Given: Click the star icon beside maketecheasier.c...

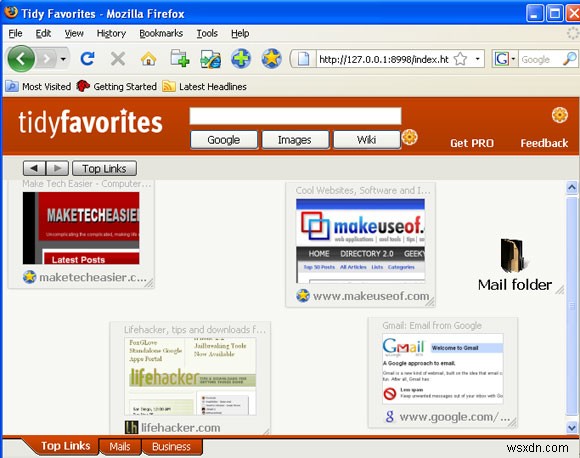Looking at the screenshot, I should tap(29, 277).
